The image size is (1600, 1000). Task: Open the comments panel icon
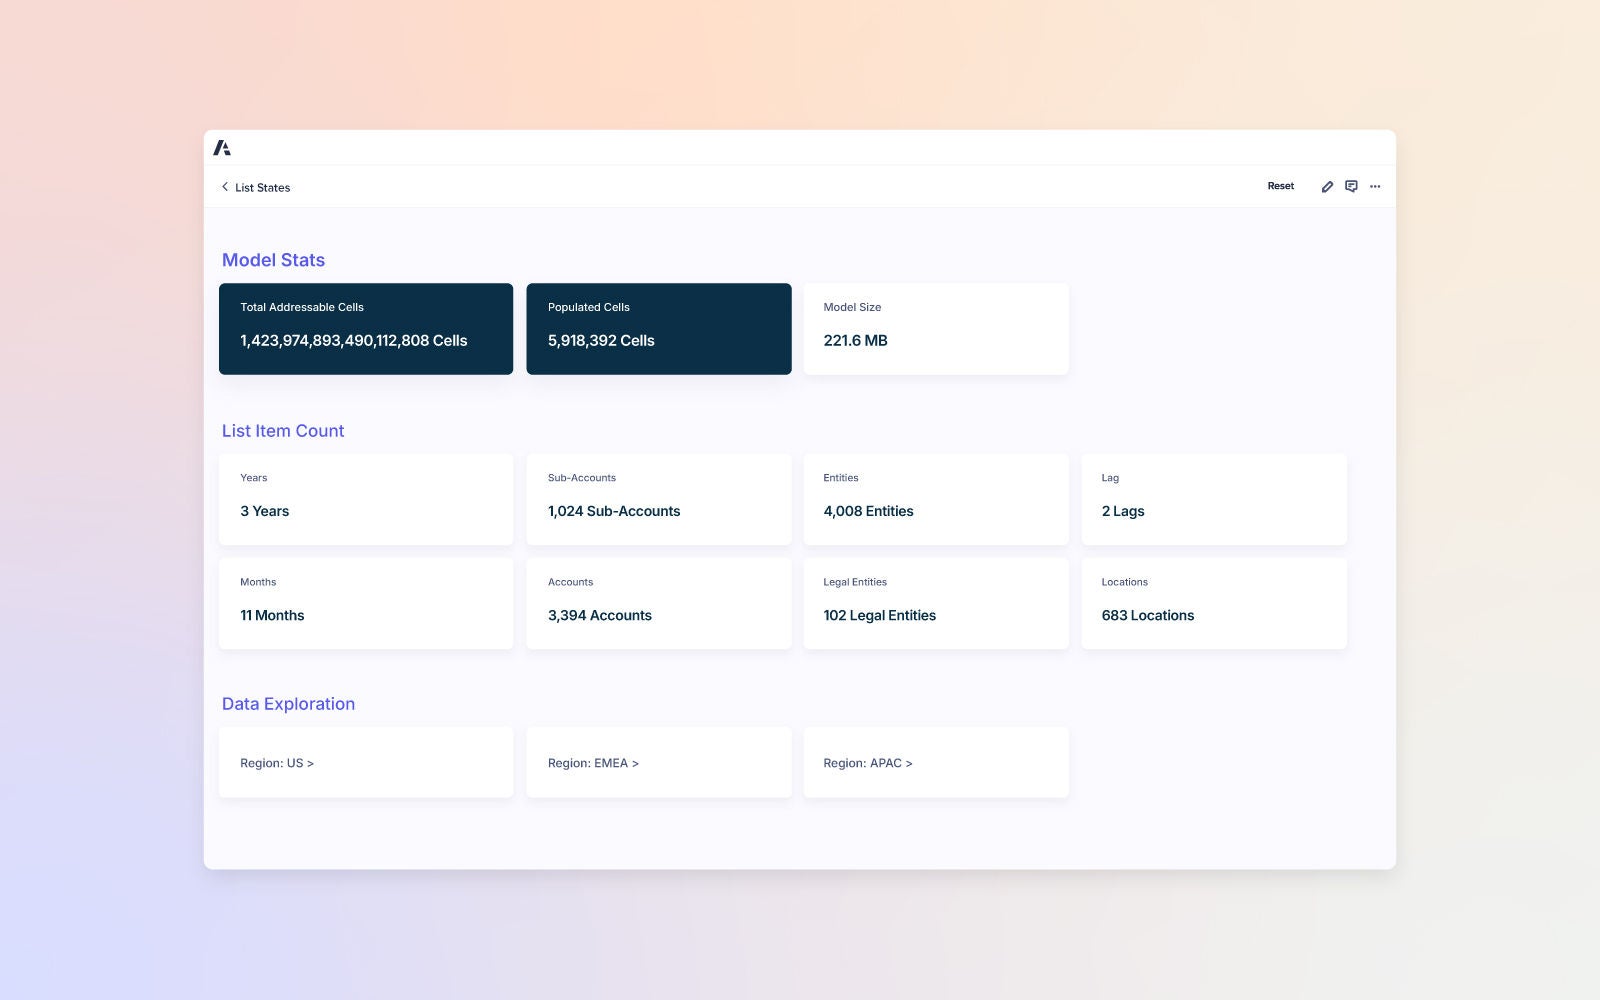(x=1351, y=186)
